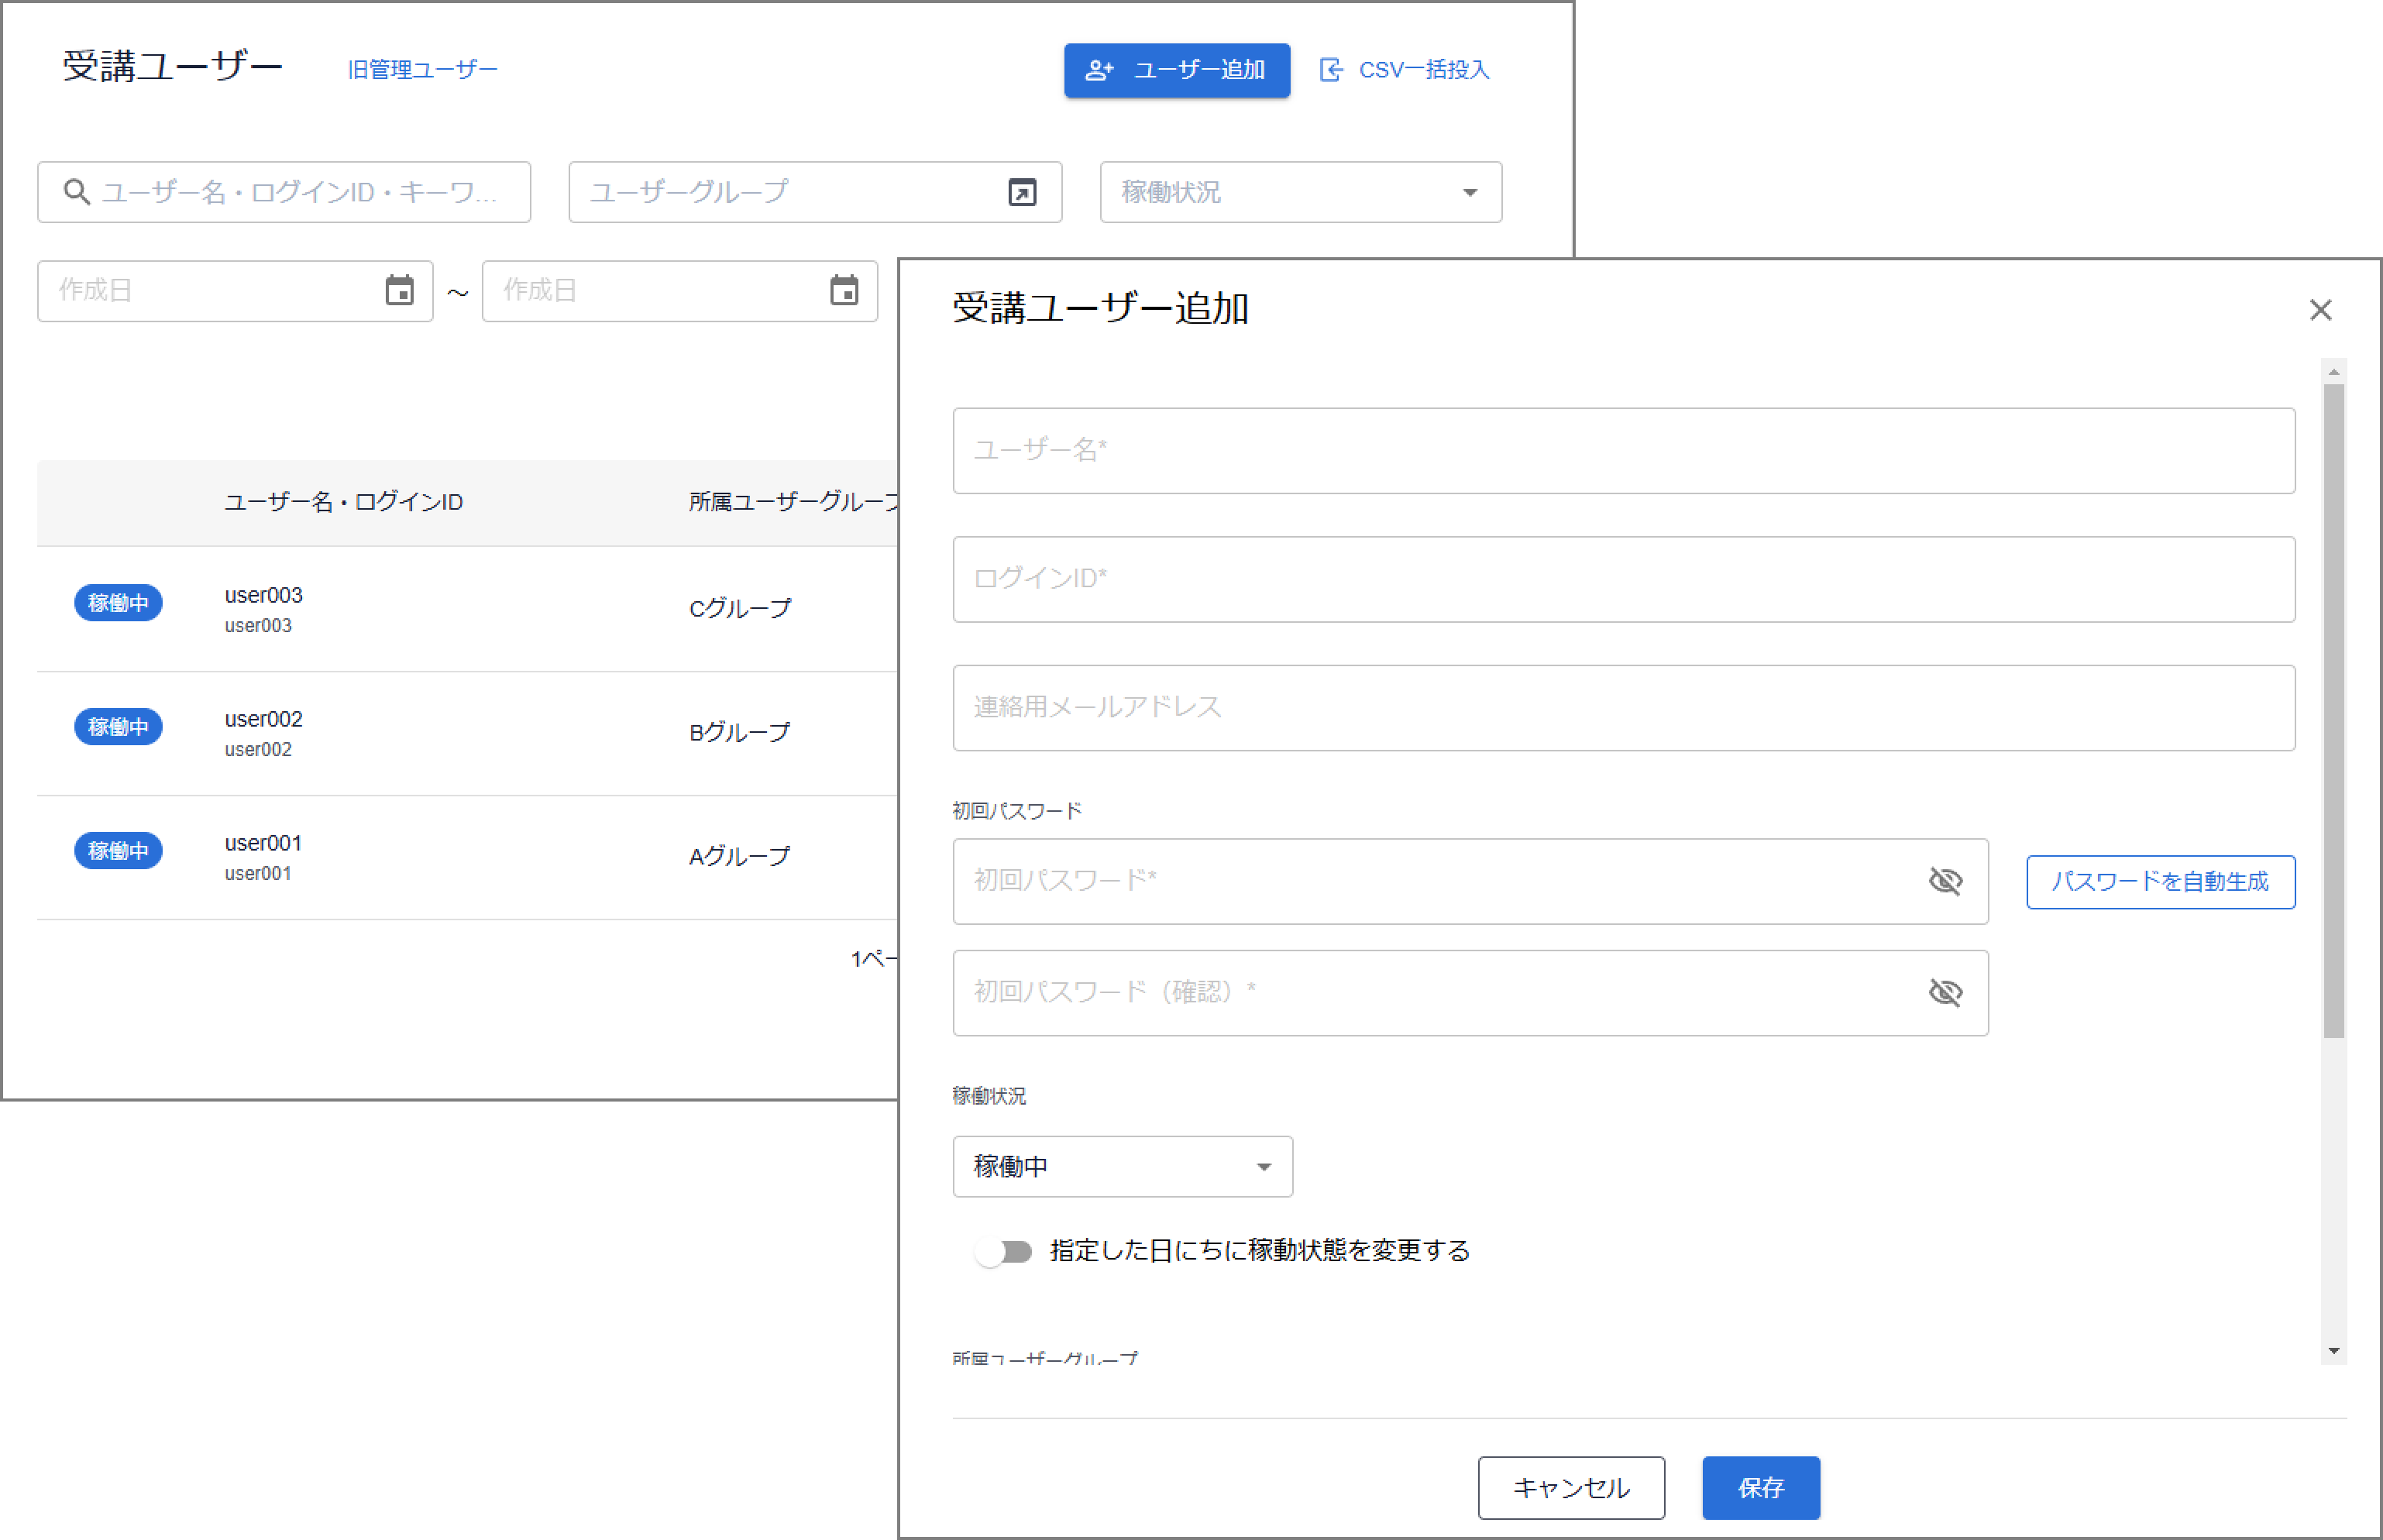Show the 初回パスワード via eye icon
Viewport: 2383px width, 1540px height.
pos(1945,881)
